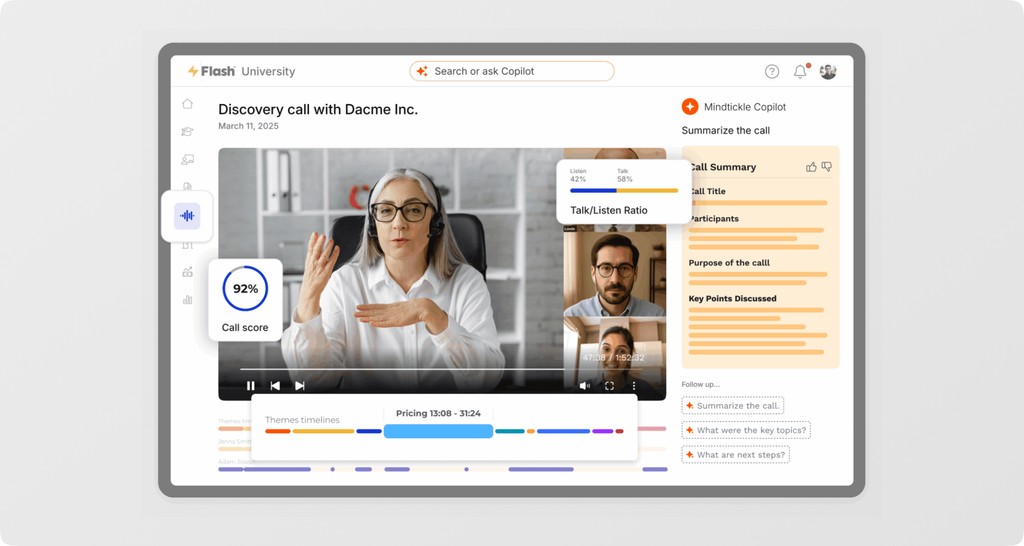This screenshot has width=1024, height=546.
Task: Select the Pricing segment on themes timeline
Action: (x=438, y=431)
